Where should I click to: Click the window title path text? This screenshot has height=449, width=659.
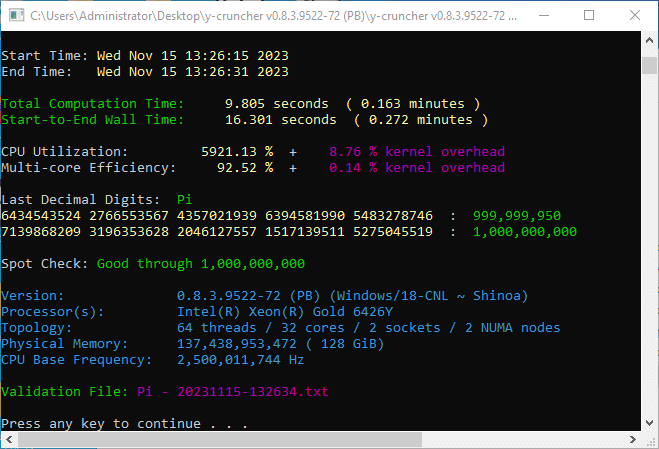[274, 16]
